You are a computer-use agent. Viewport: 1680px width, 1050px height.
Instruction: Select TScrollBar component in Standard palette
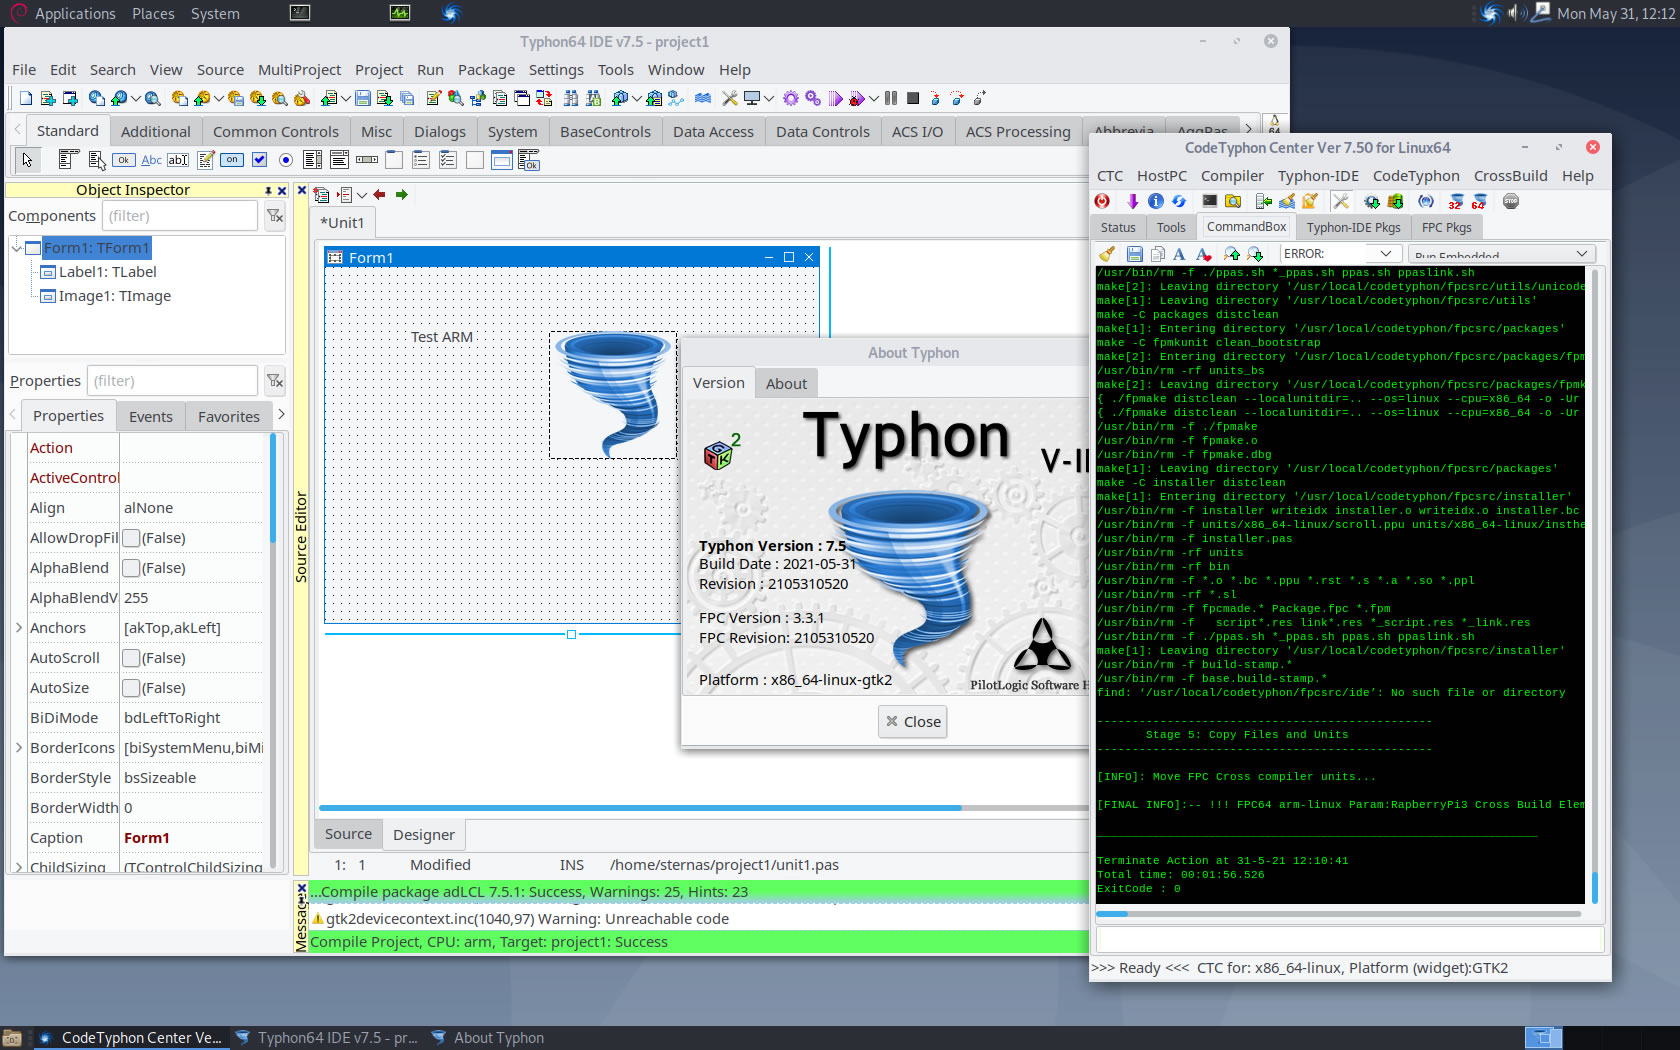pos(367,160)
